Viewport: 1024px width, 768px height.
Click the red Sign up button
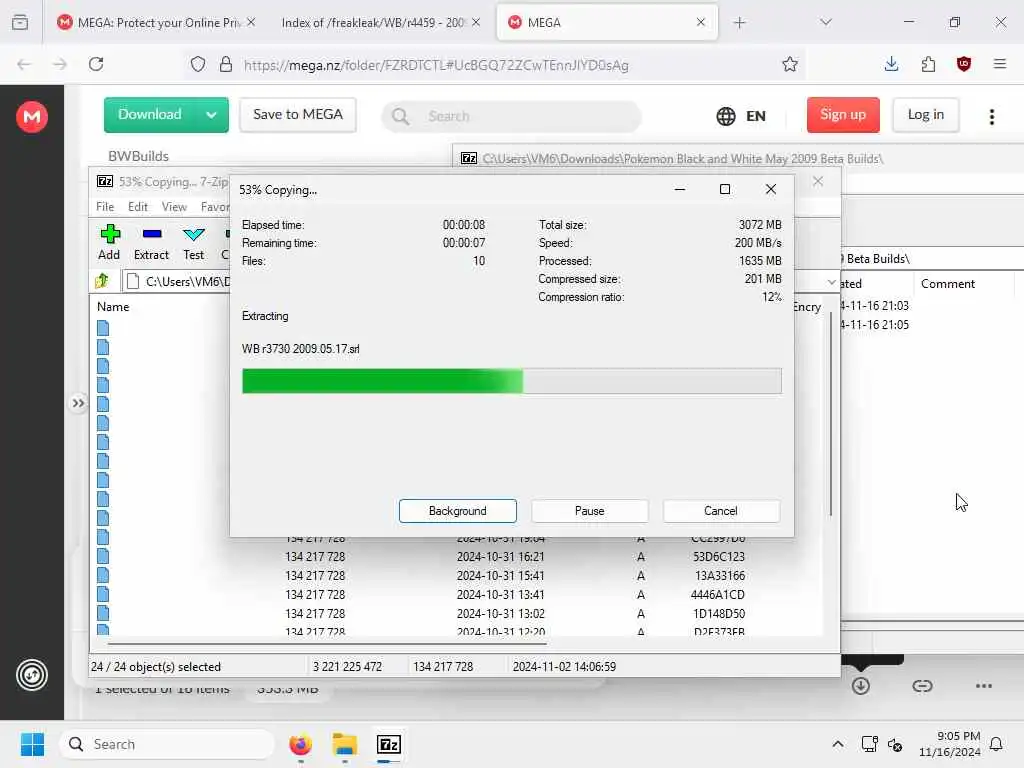click(843, 115)
